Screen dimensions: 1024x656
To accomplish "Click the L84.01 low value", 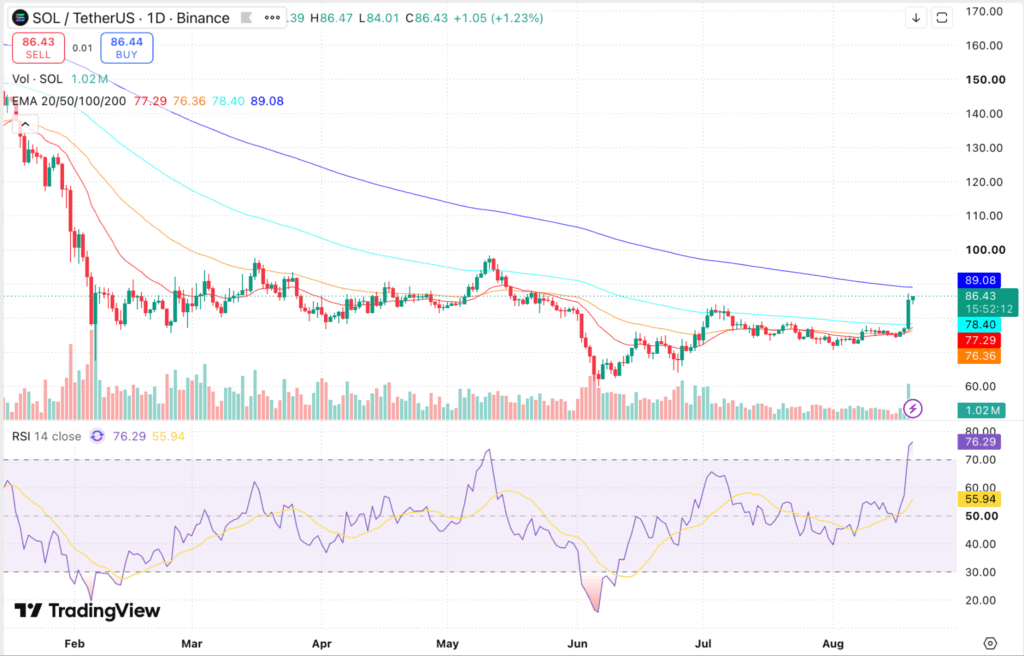I will tap(378, 18).
